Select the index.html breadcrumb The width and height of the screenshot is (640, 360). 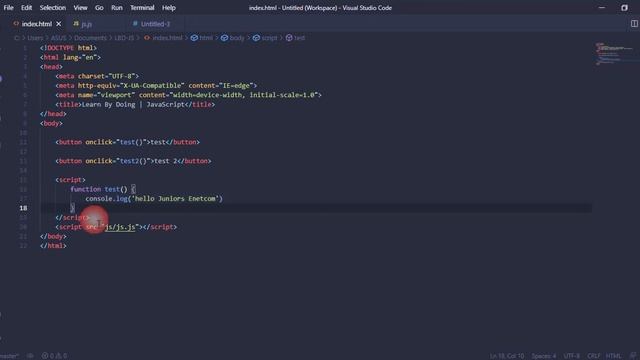167,38
